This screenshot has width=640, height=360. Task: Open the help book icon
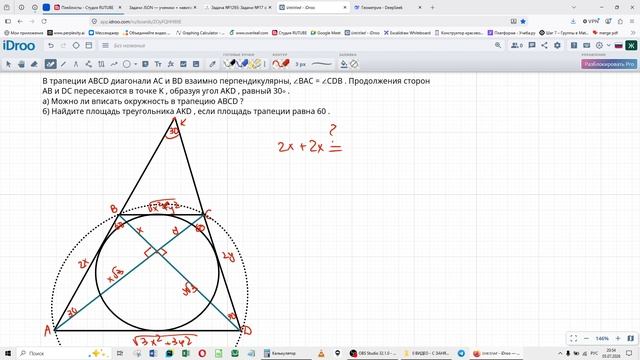point(574,45)
